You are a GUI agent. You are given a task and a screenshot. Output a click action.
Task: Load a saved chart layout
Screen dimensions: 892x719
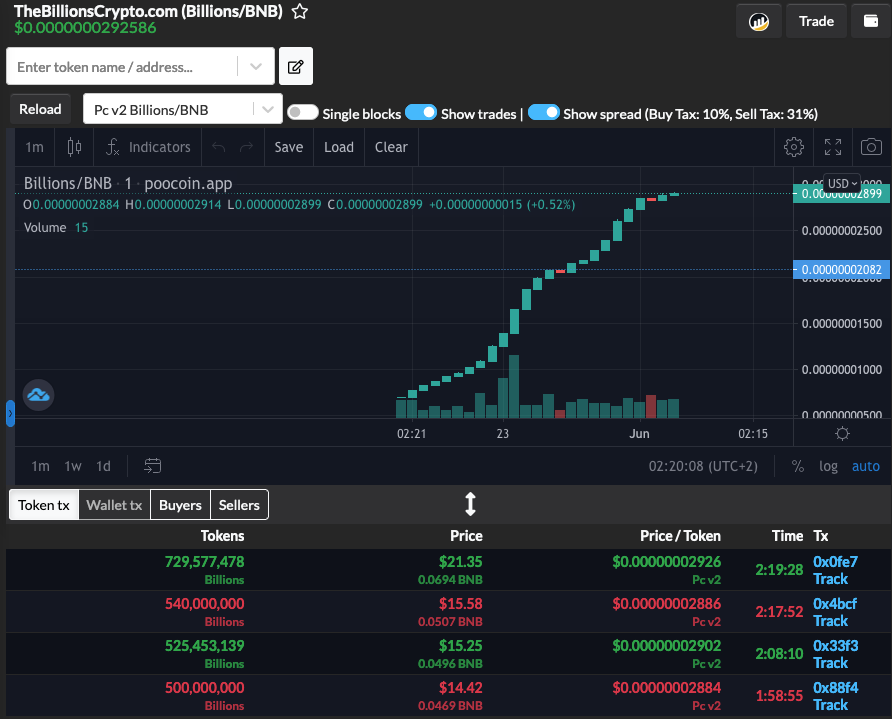[339, 147]
